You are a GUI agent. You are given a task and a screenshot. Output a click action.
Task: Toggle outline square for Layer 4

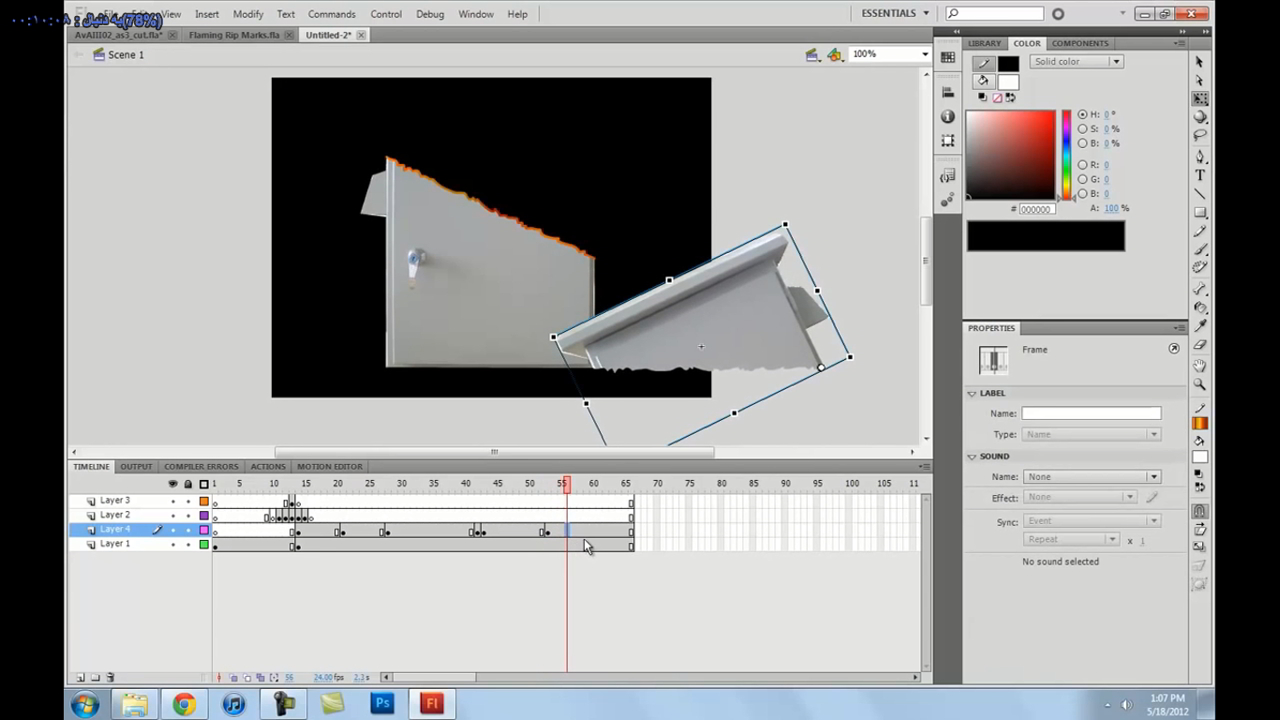[204, 530]
